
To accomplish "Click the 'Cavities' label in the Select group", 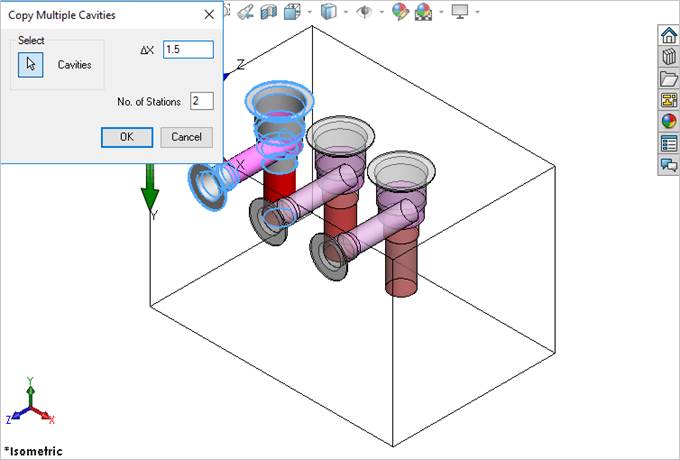I will (75, 65).
